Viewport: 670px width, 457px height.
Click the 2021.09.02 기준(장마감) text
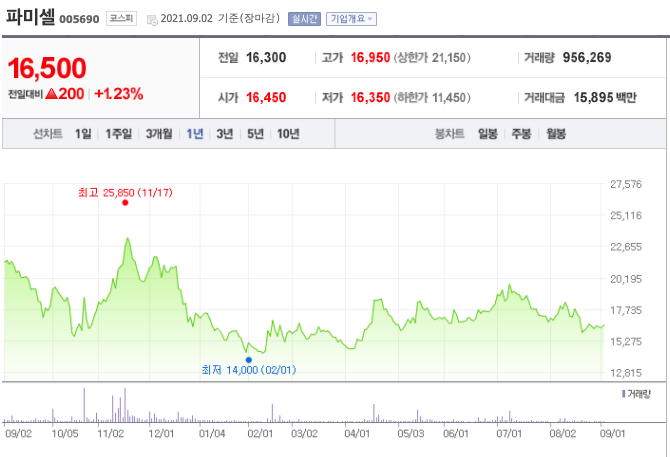pyautogui.click(x=220, y=18)
